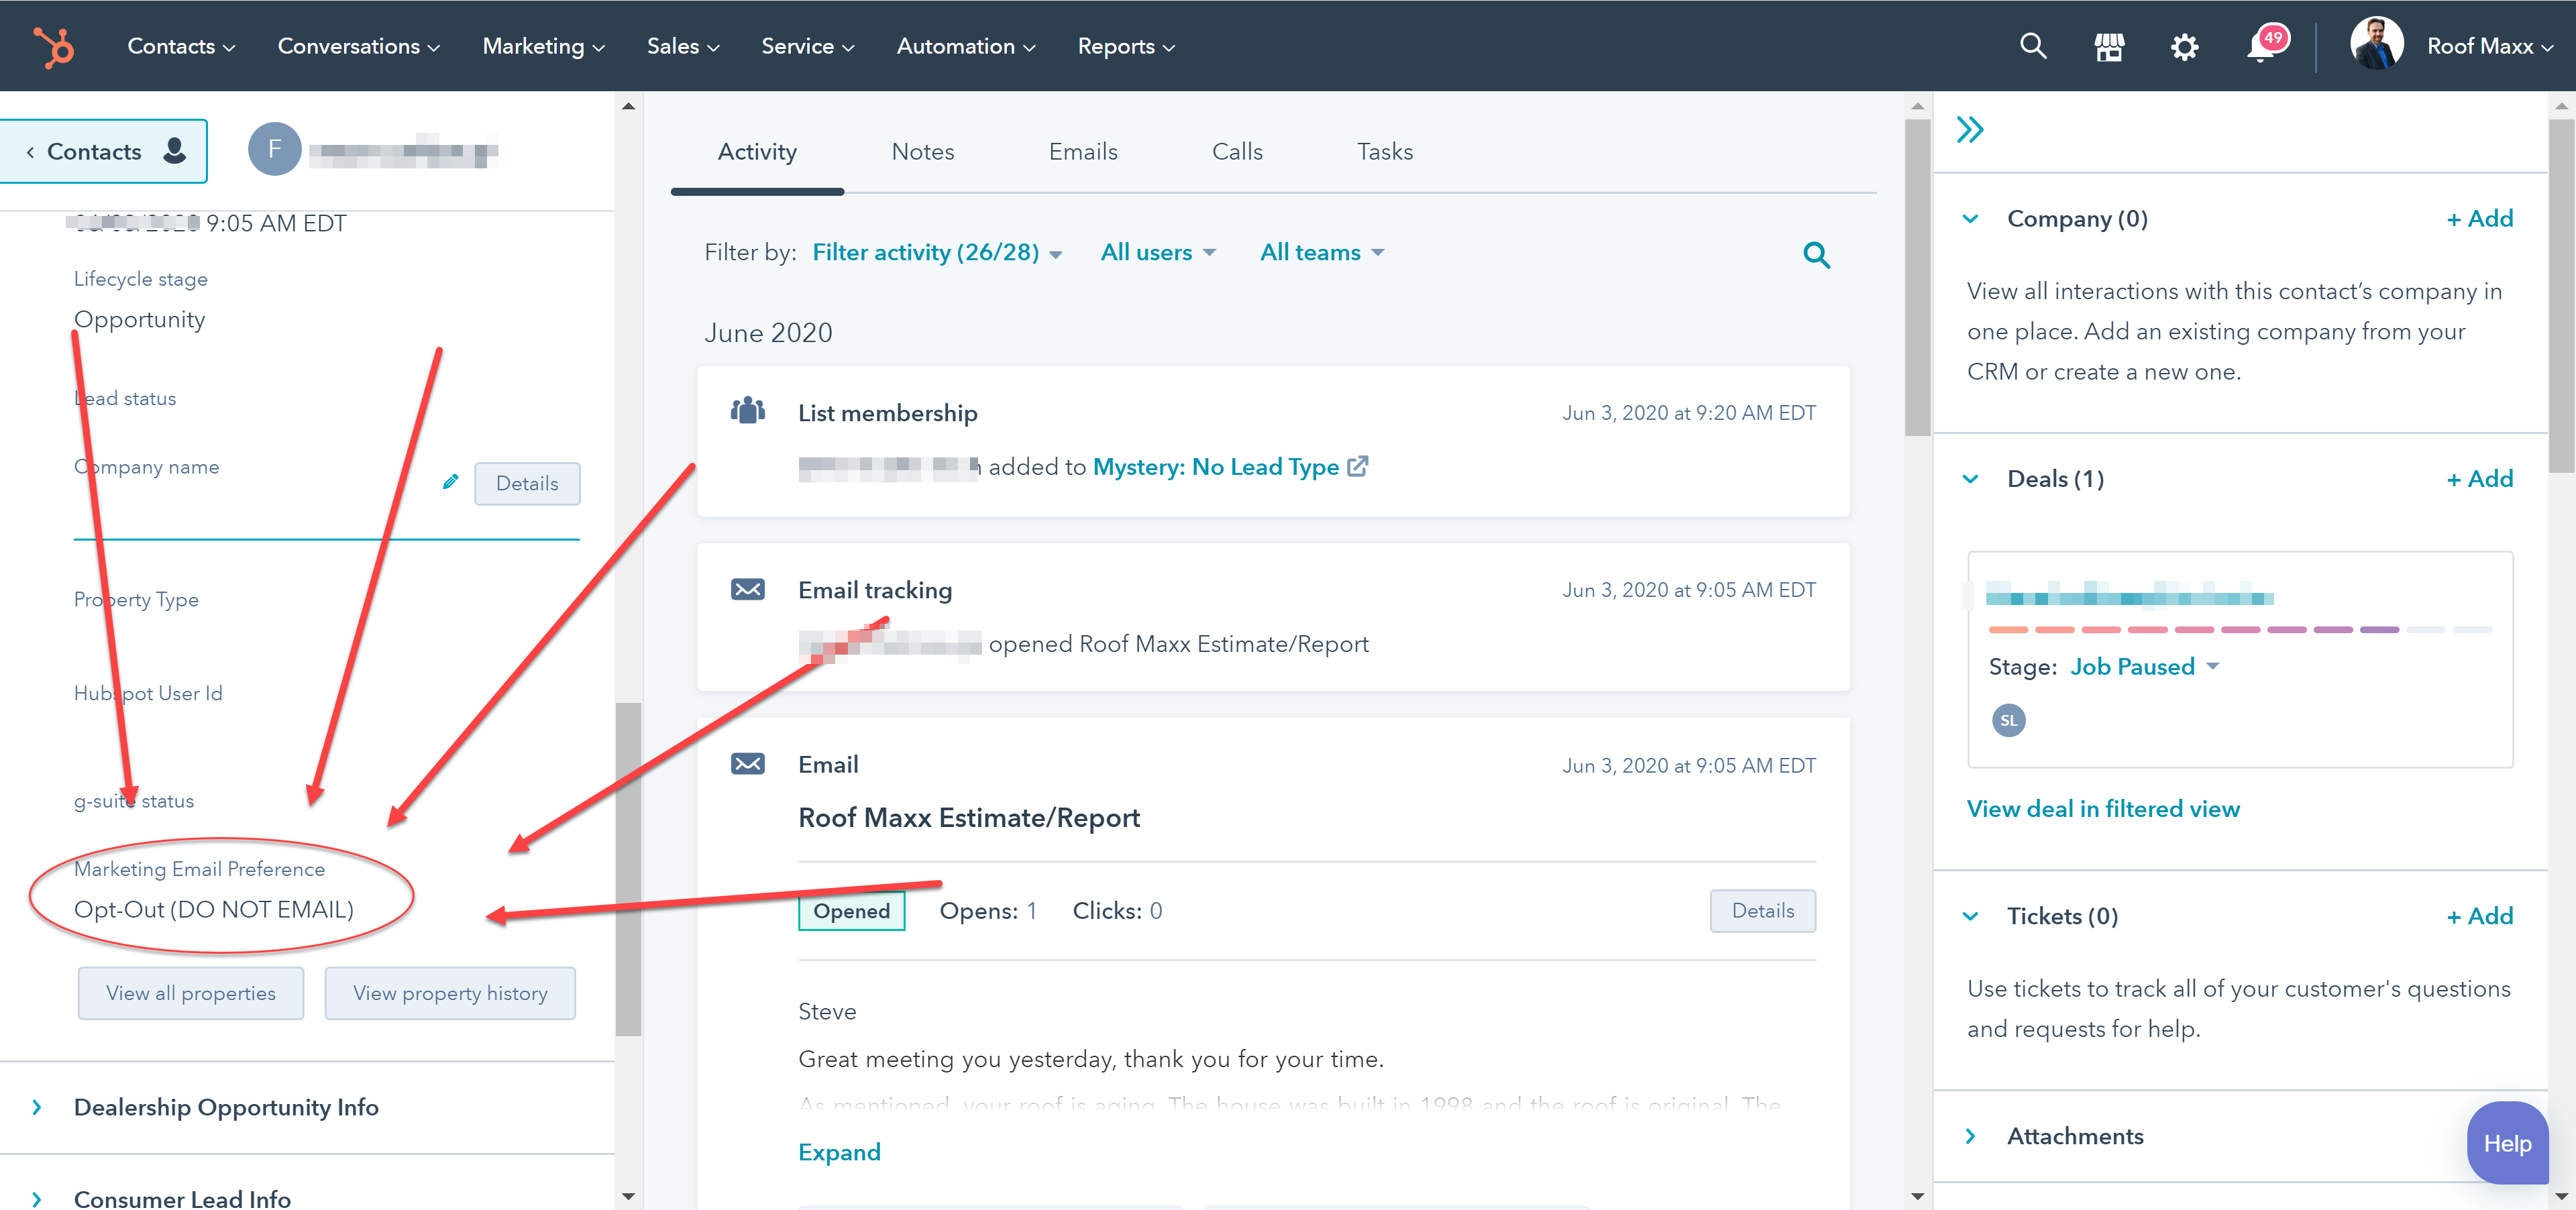This screenshot has width=2576, height=1210.
Task: Click the HubSpot sprocket logo
Action: coord(54,47)
